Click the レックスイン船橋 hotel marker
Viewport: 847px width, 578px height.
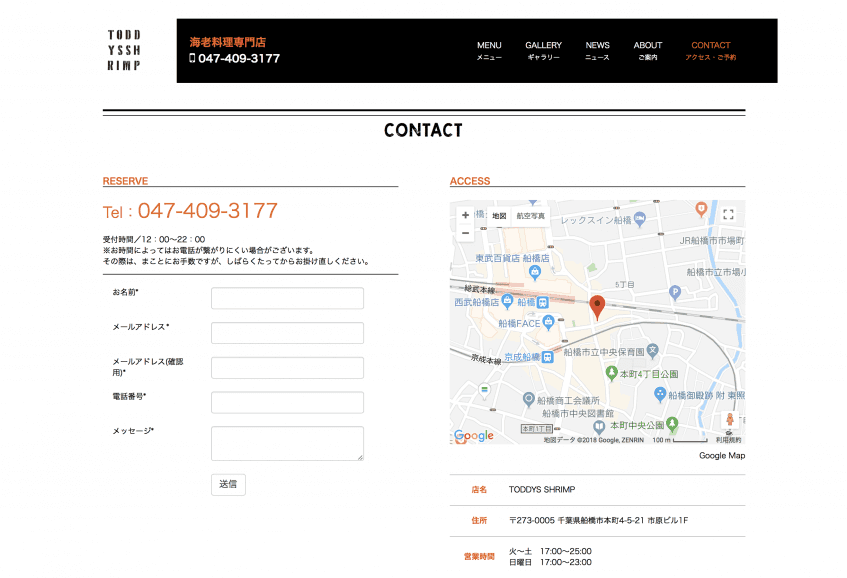tap(640, 219)
